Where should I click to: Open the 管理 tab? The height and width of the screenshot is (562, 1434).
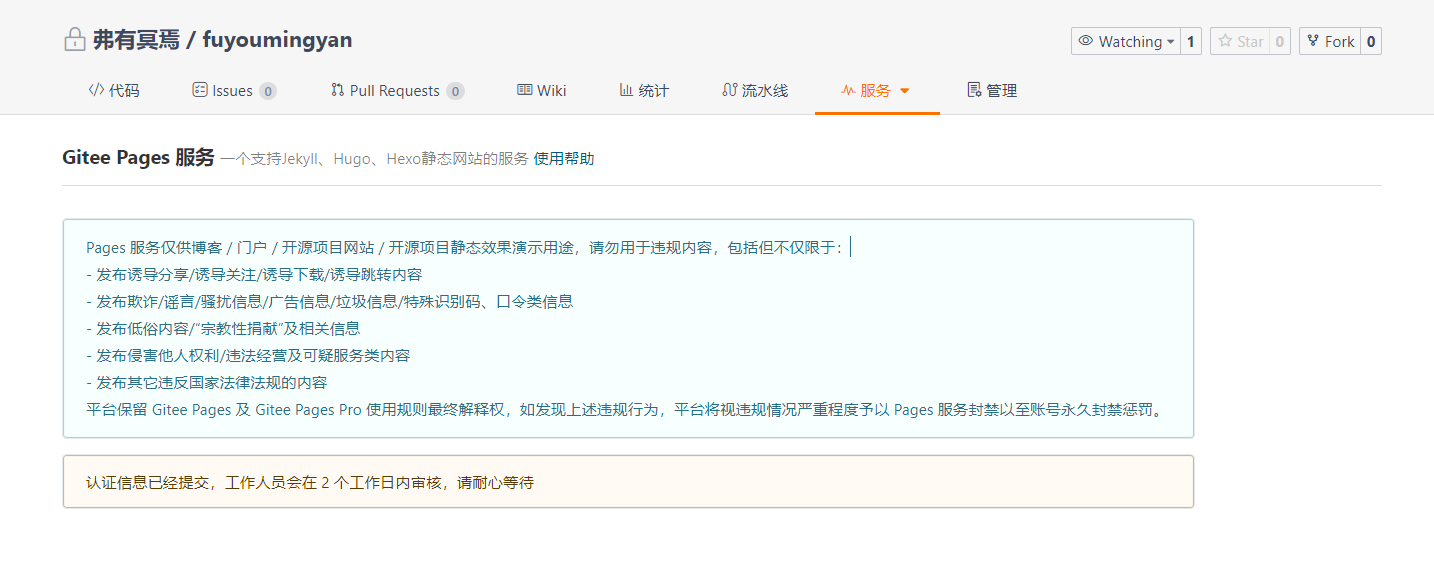point(992,90)
